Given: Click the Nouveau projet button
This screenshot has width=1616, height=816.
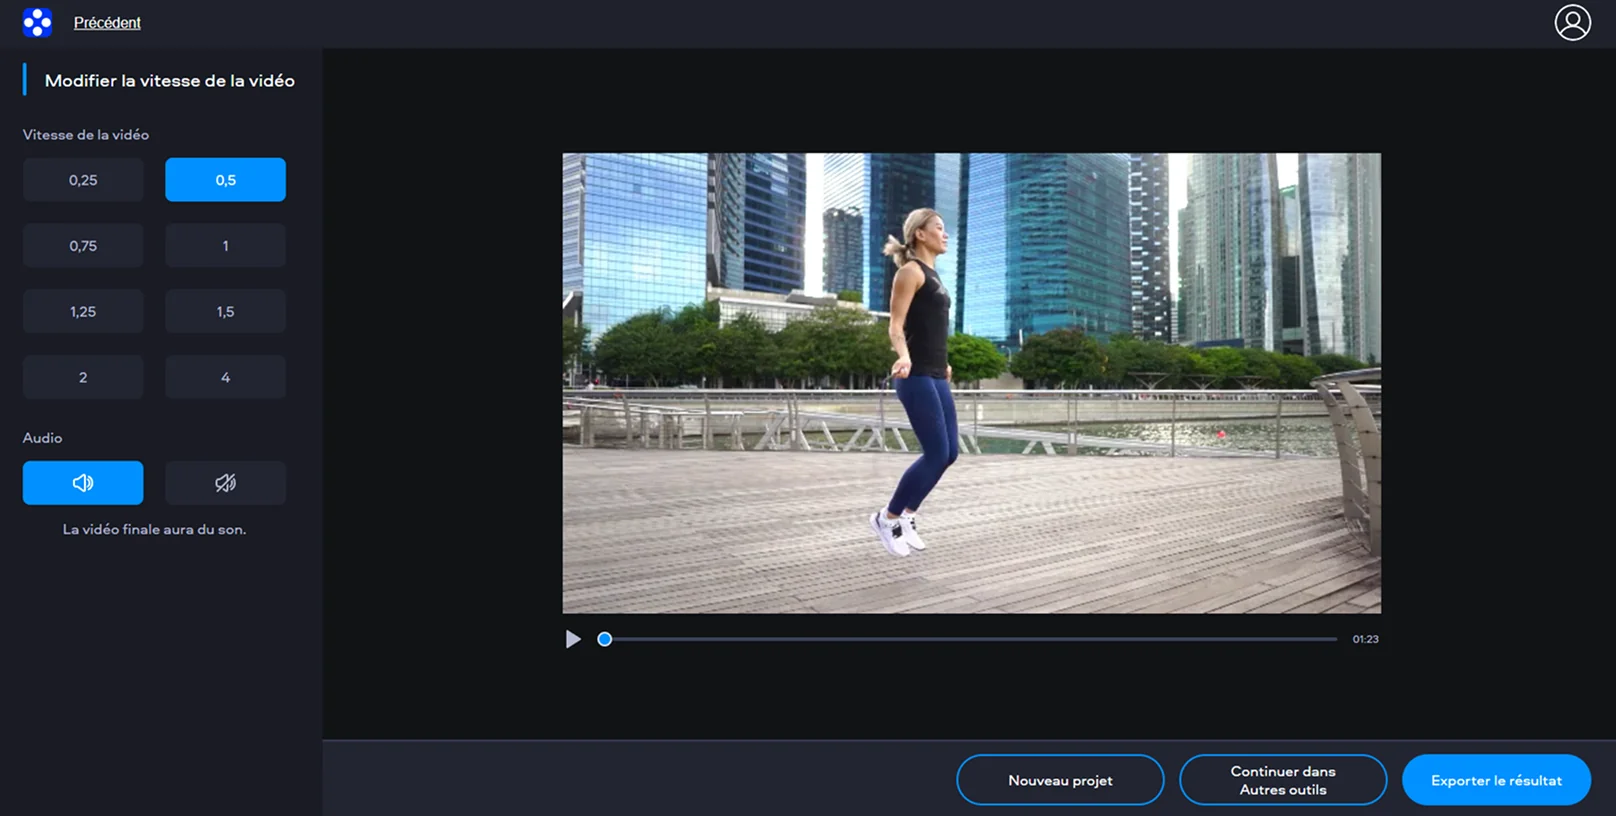Looking at the screenshot, I should tap(1060, 780).
